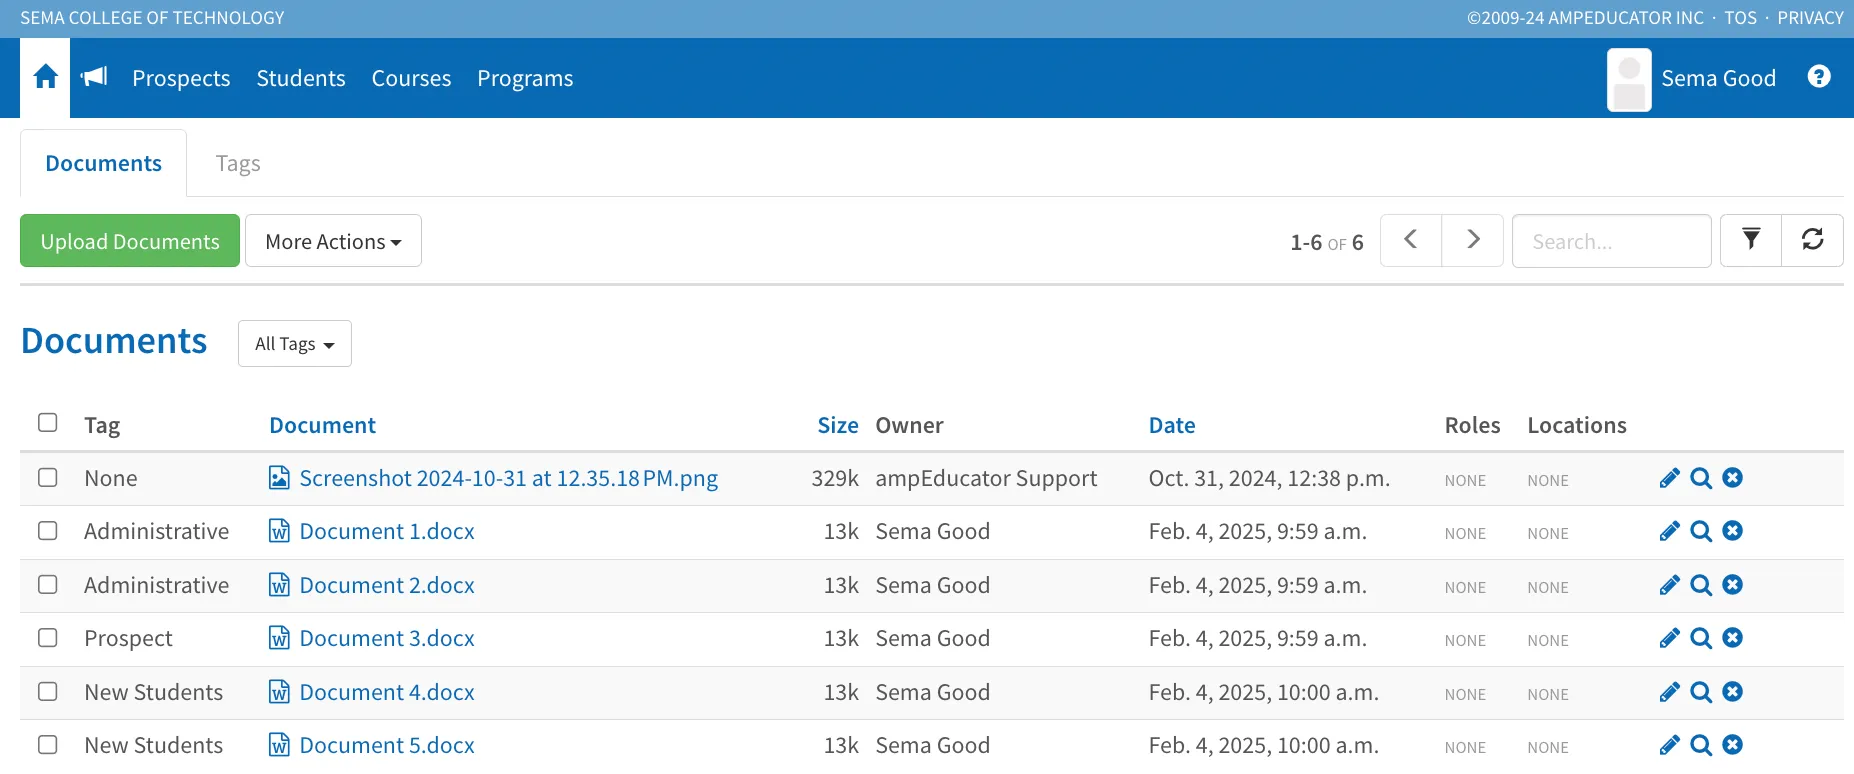Edit the Screenshot png document
Viewport: 1854px width, 774px height.
[1669, 478]
